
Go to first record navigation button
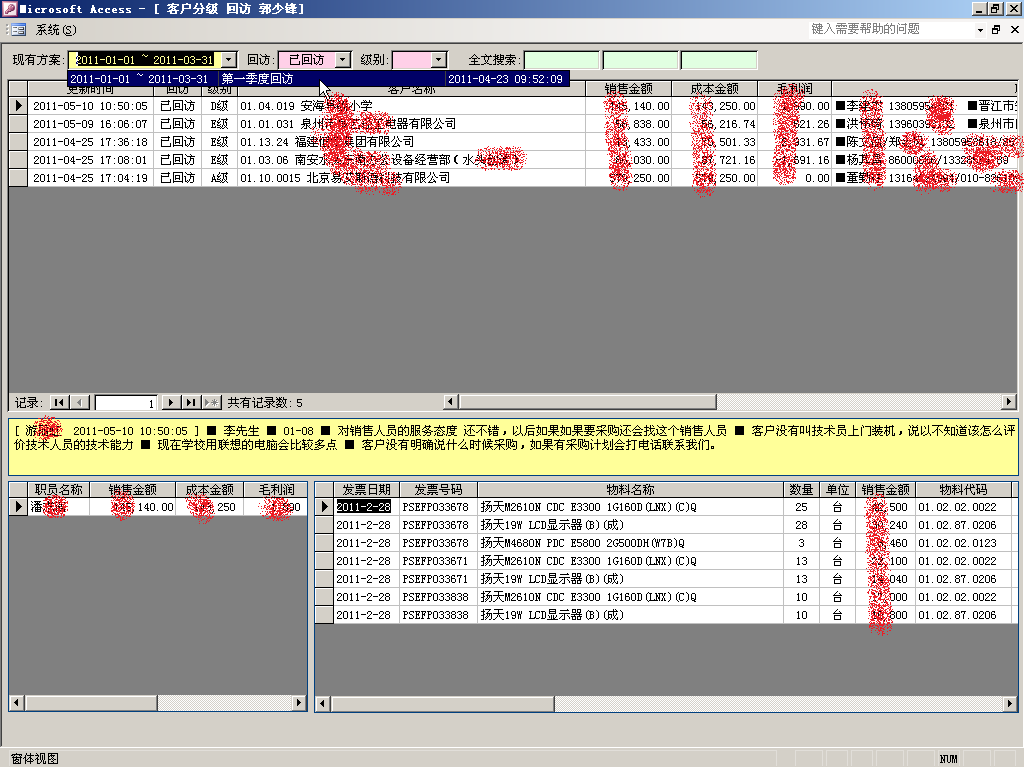pos(59,402)
